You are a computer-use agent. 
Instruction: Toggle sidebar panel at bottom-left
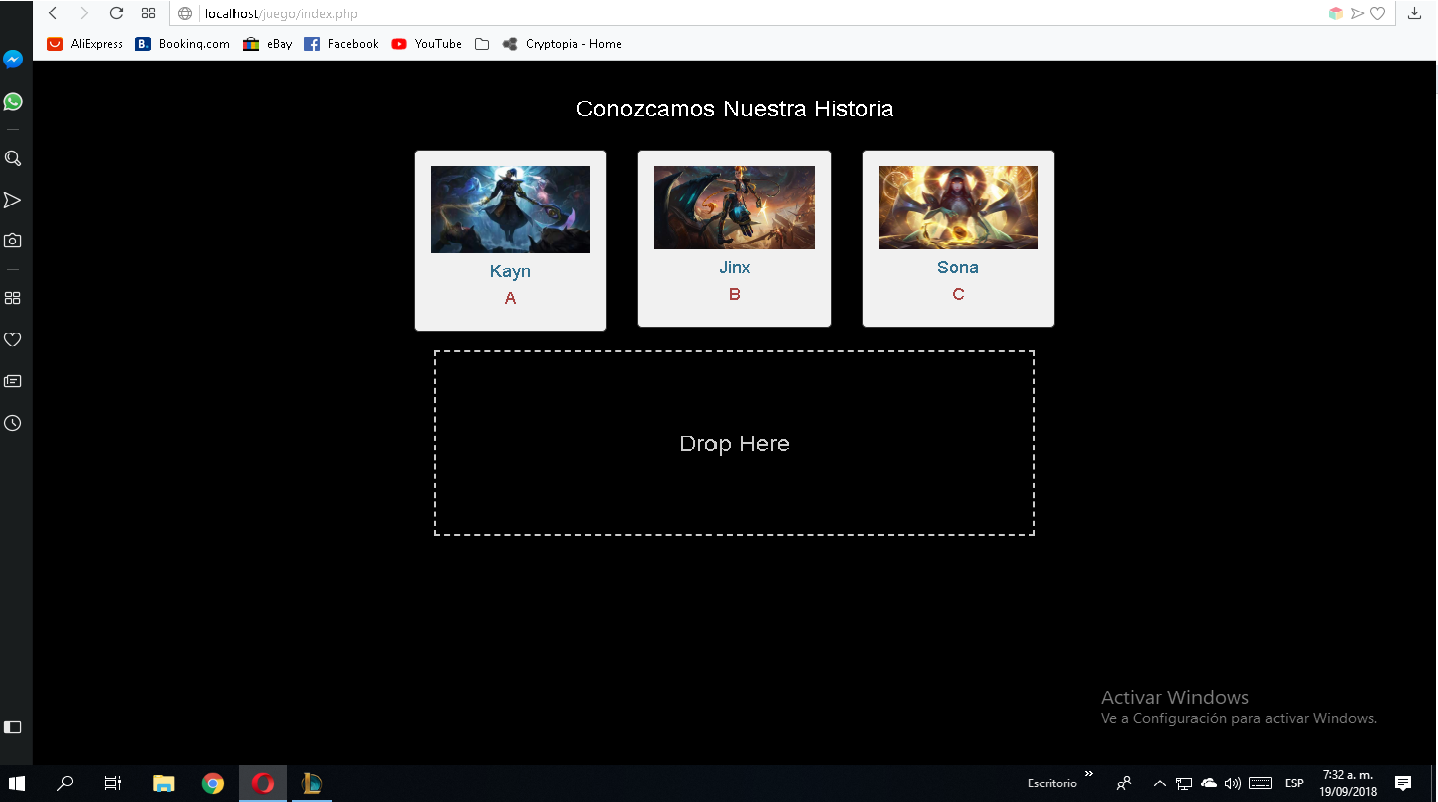tap(13, 727)
